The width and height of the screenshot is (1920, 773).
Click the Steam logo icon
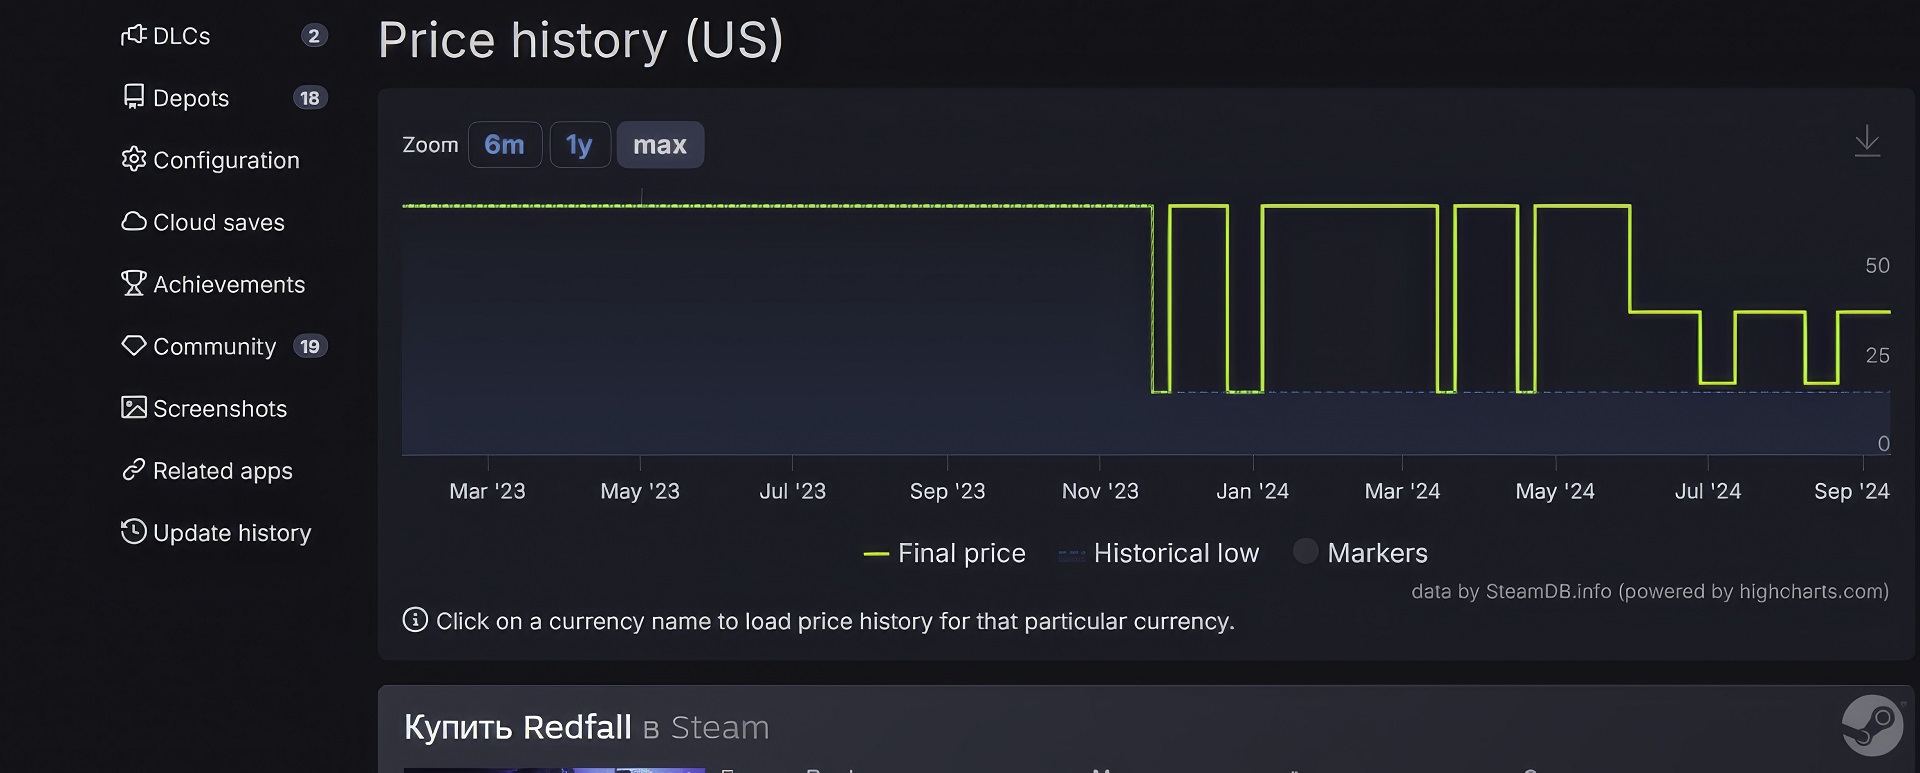pyautogui.click(x=1872, y=725)
